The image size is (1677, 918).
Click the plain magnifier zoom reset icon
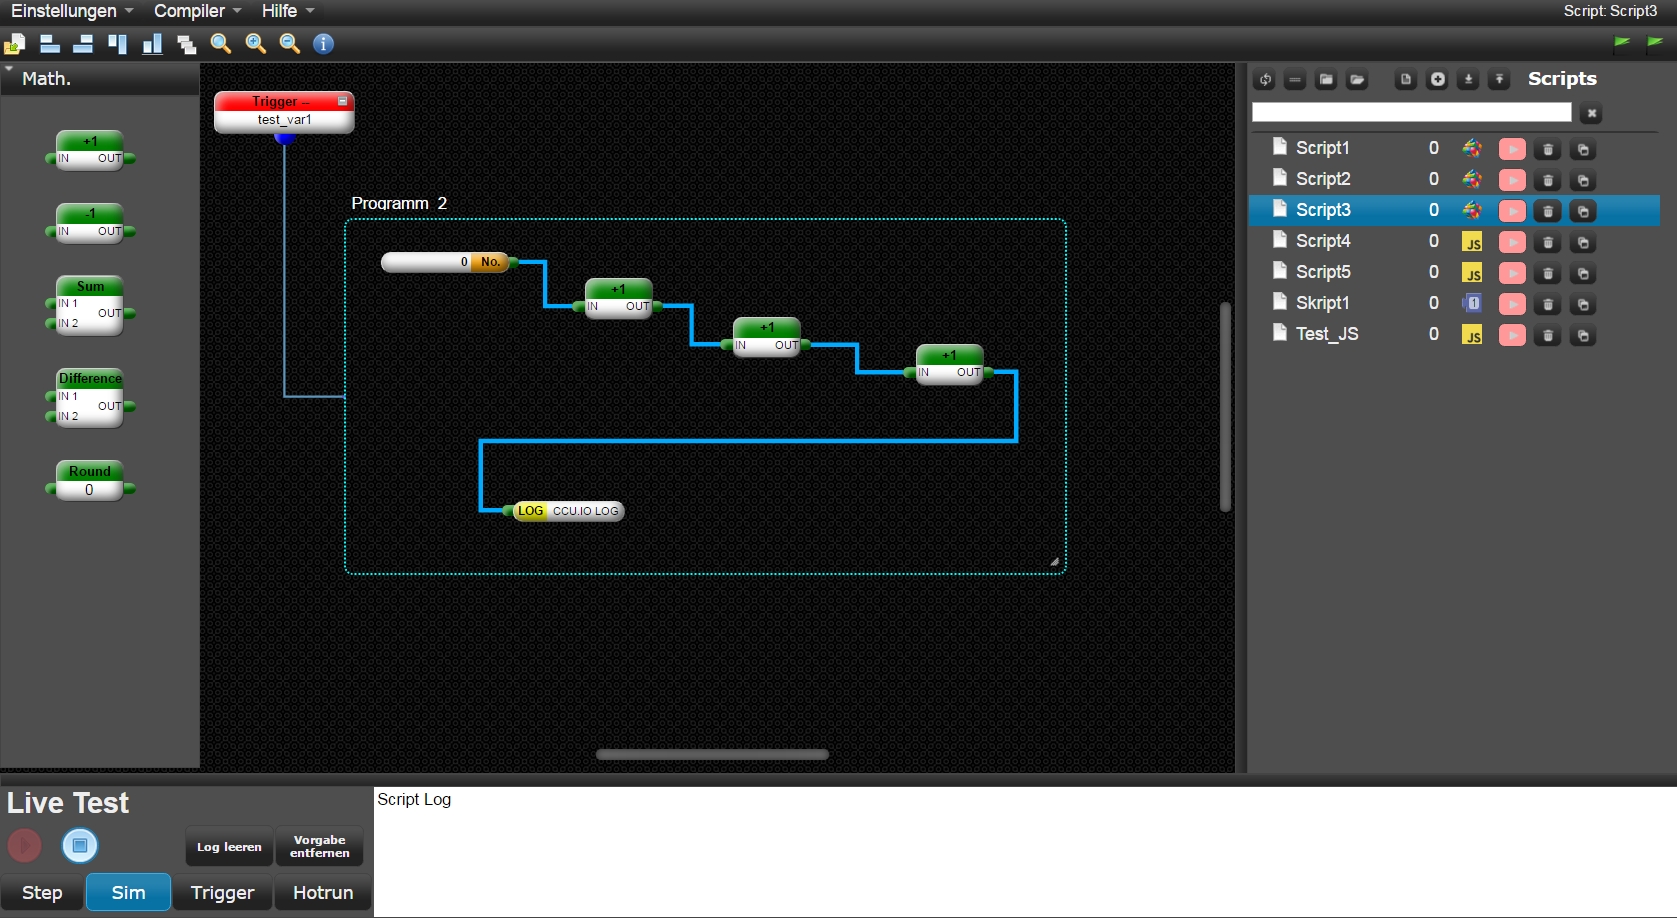click(221, 44)
